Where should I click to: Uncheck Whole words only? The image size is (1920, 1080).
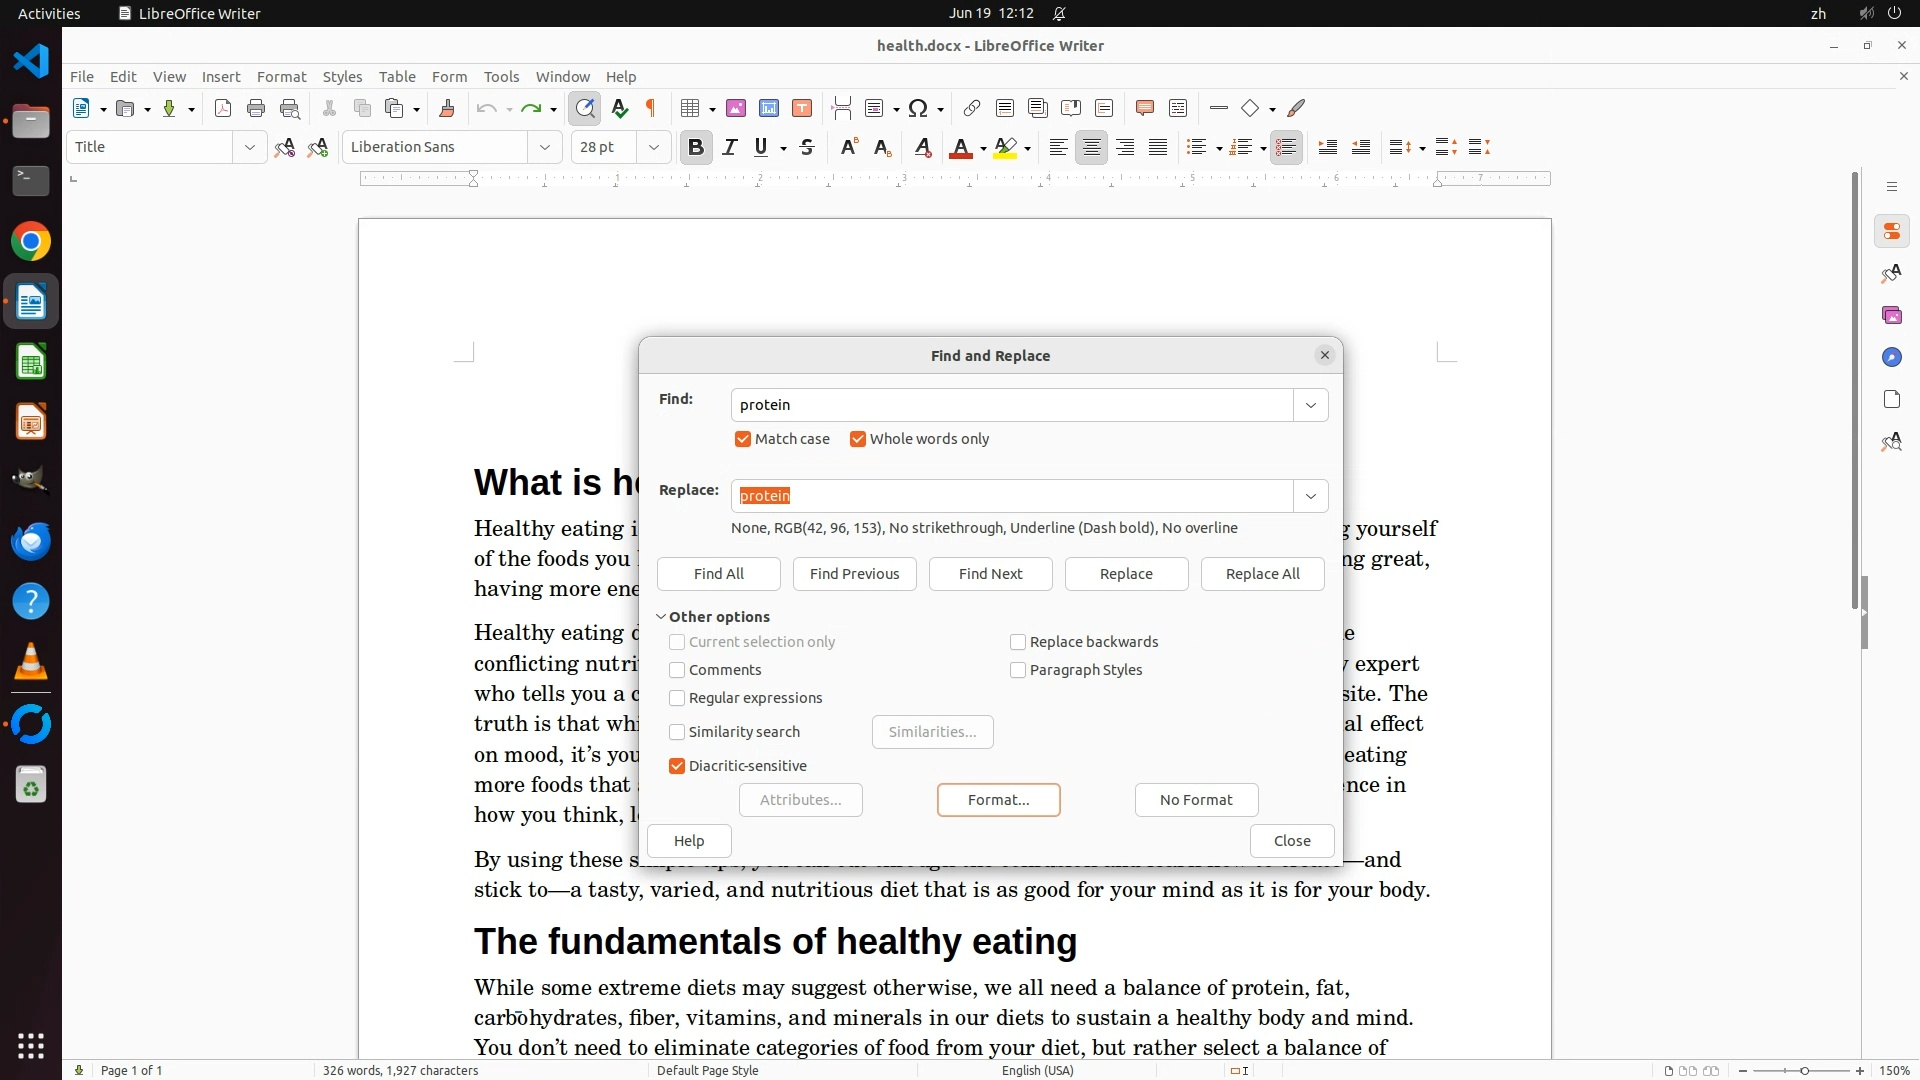point(858,439)
